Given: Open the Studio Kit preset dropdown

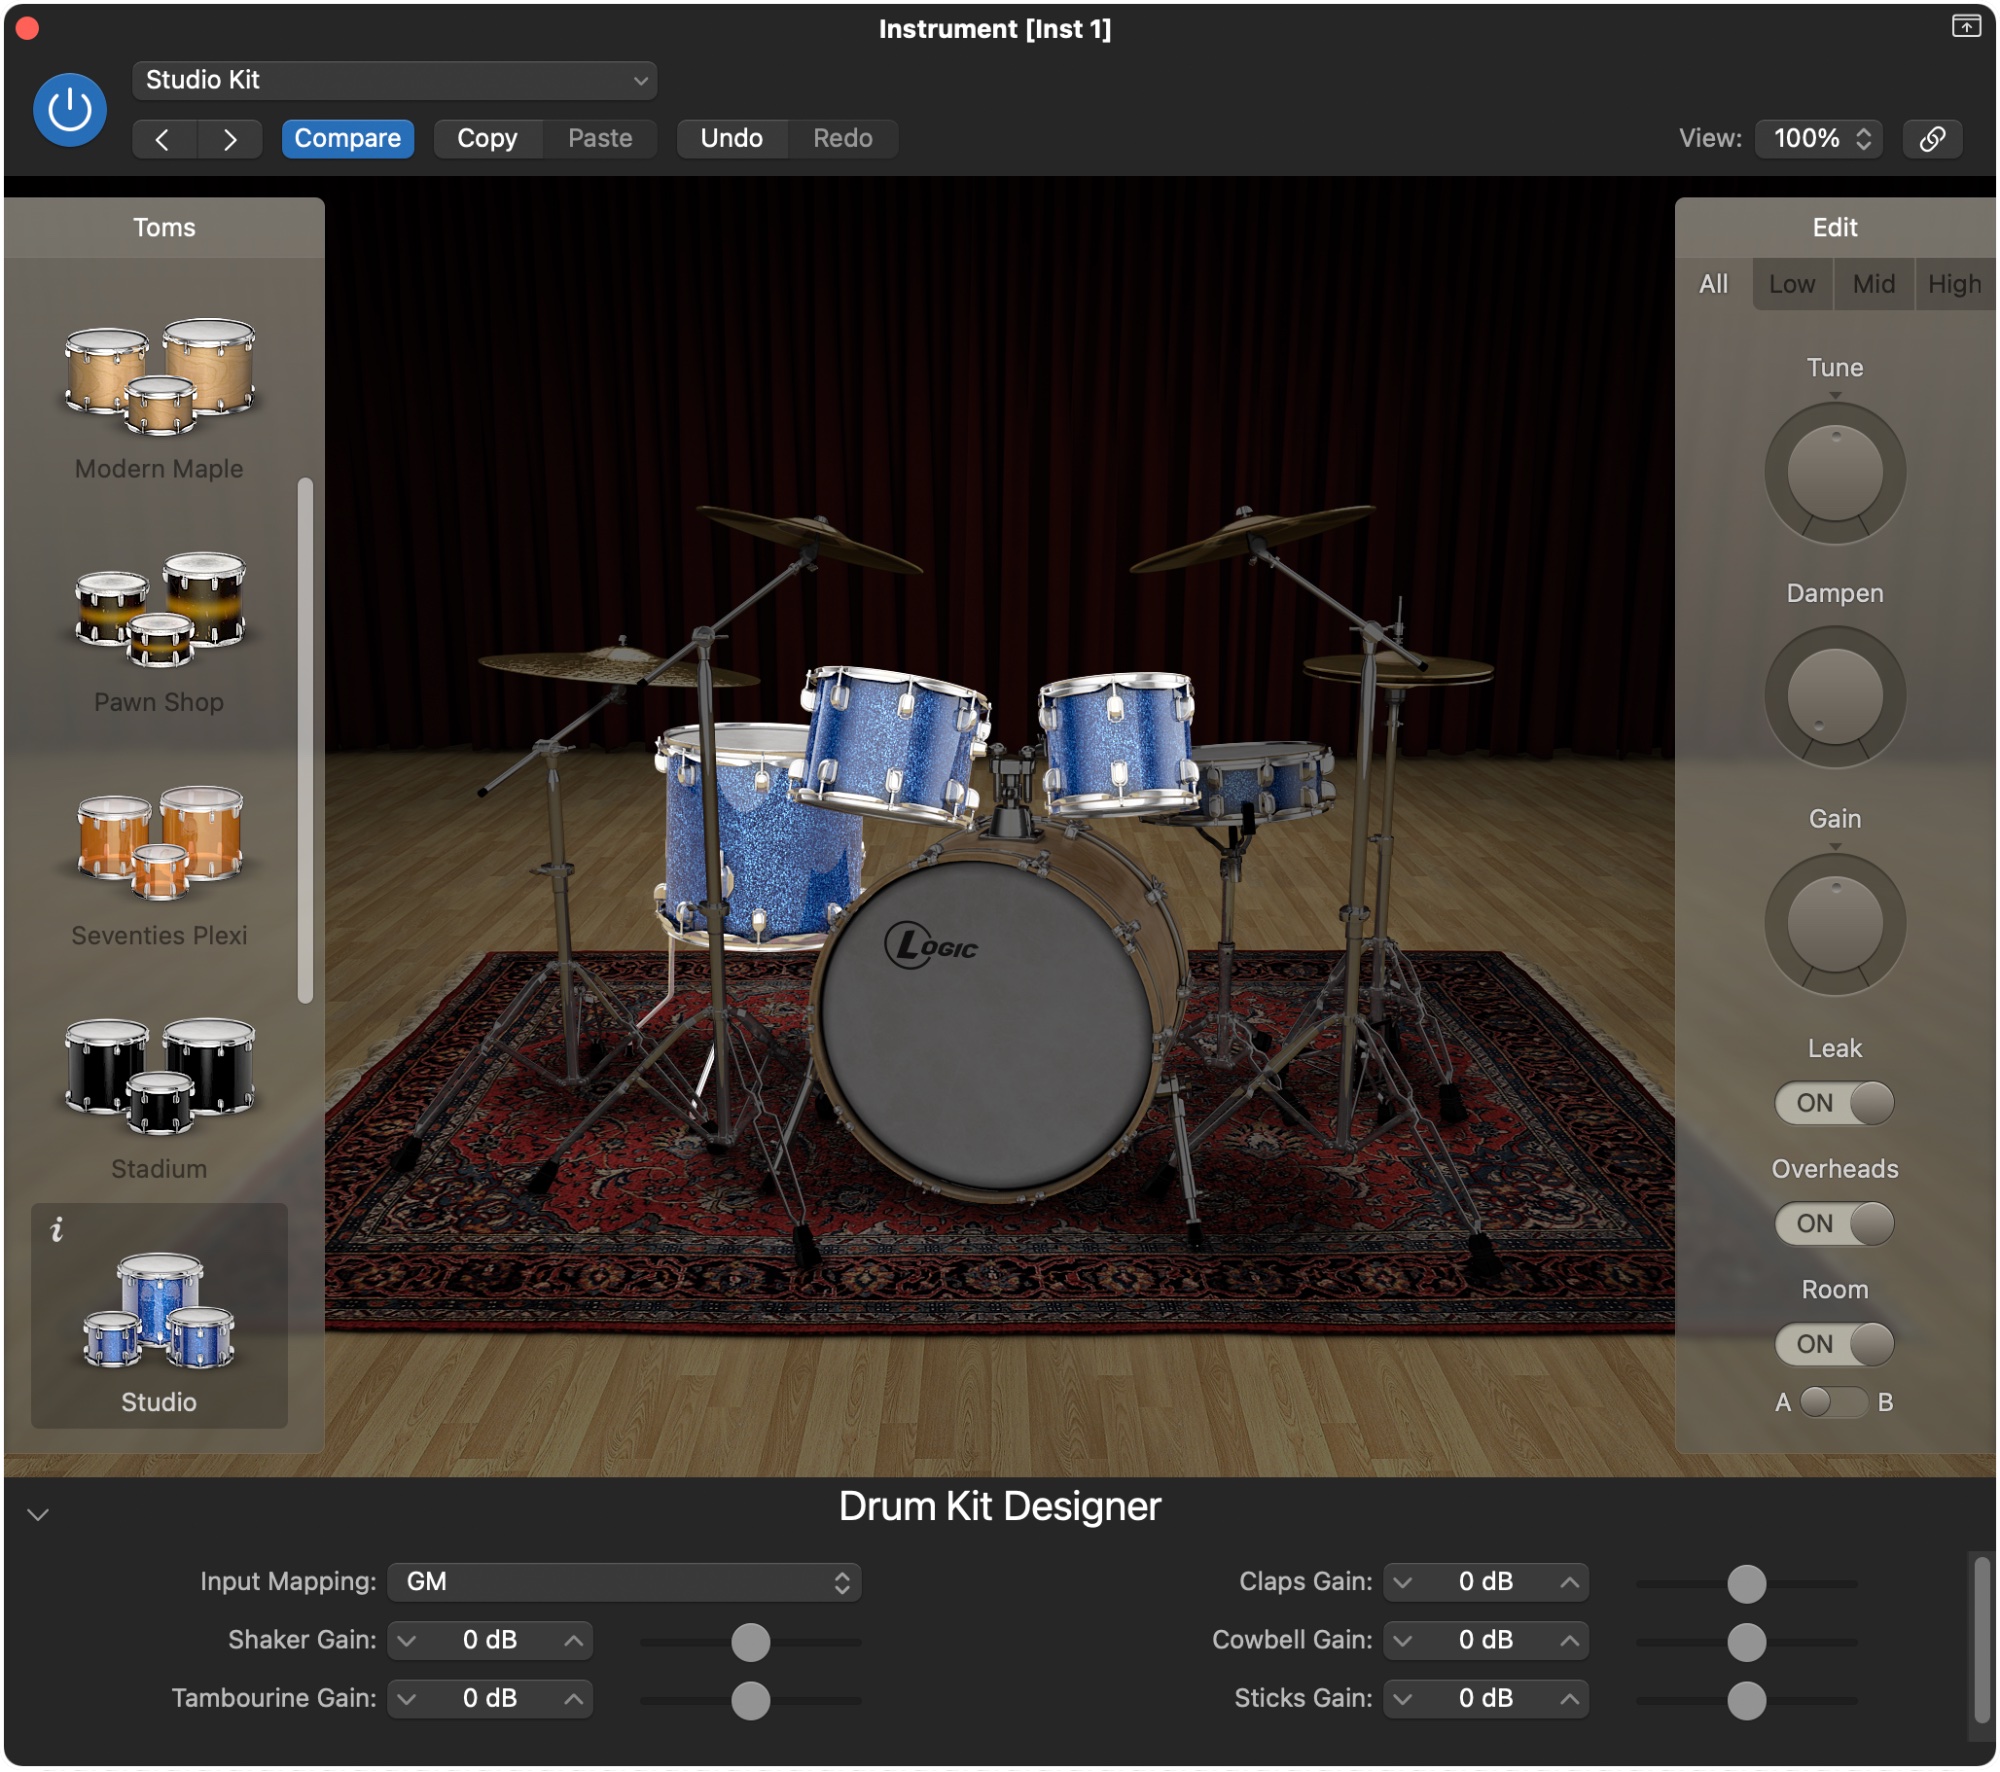Looking at the screenshot, I should pos(394,80).
